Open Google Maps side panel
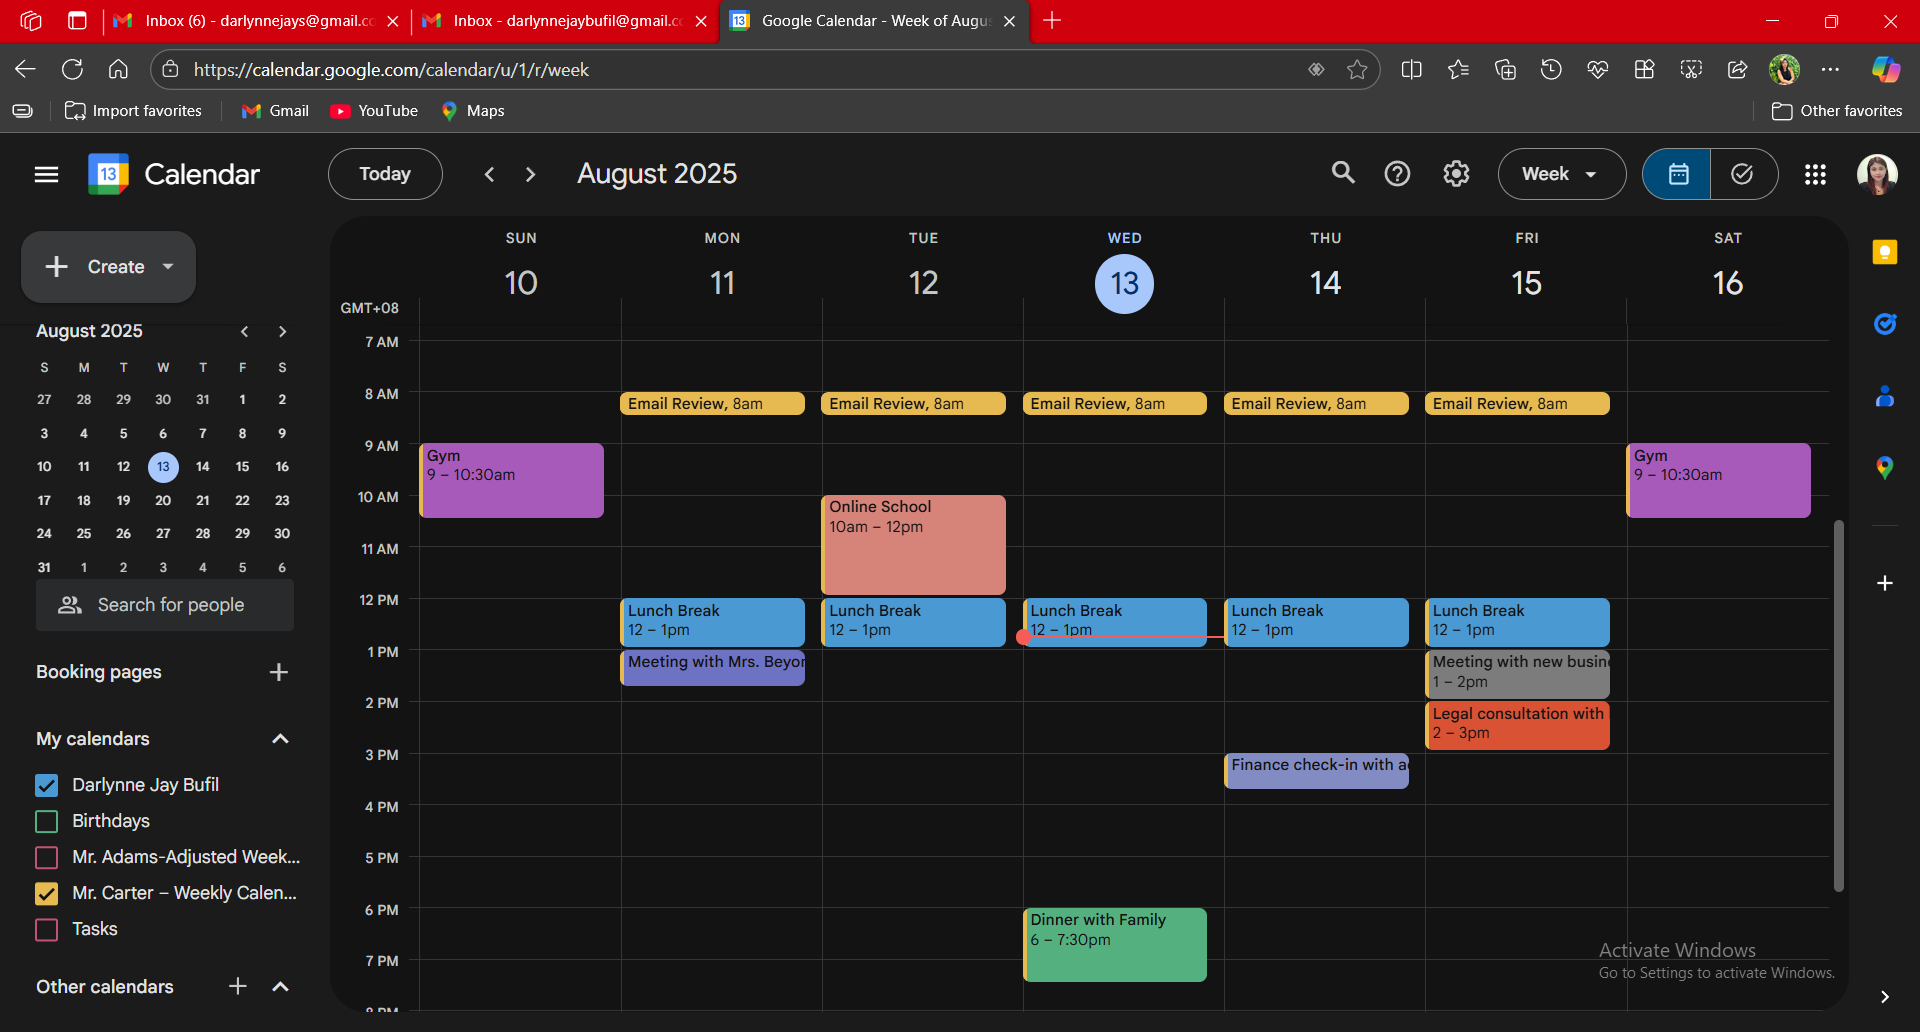 click(x=1885, y=467)
